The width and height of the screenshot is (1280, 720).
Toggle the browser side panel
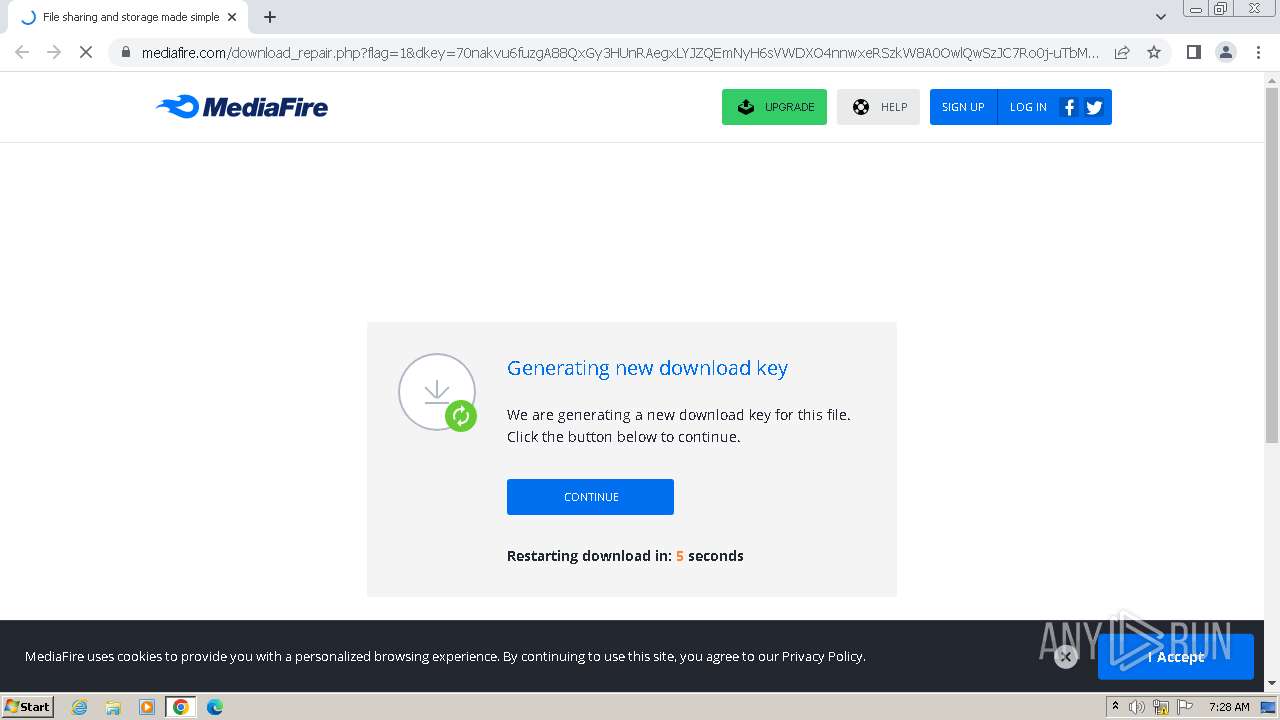pos(1193,52)
